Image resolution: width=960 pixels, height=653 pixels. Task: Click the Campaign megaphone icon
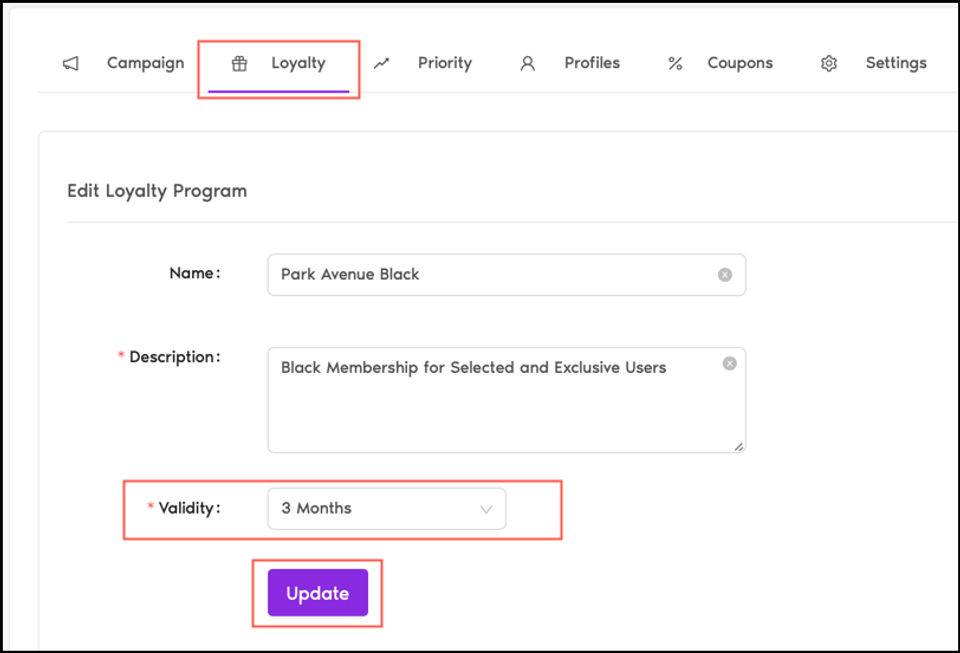pyautogui.click(x=71, y=63)
